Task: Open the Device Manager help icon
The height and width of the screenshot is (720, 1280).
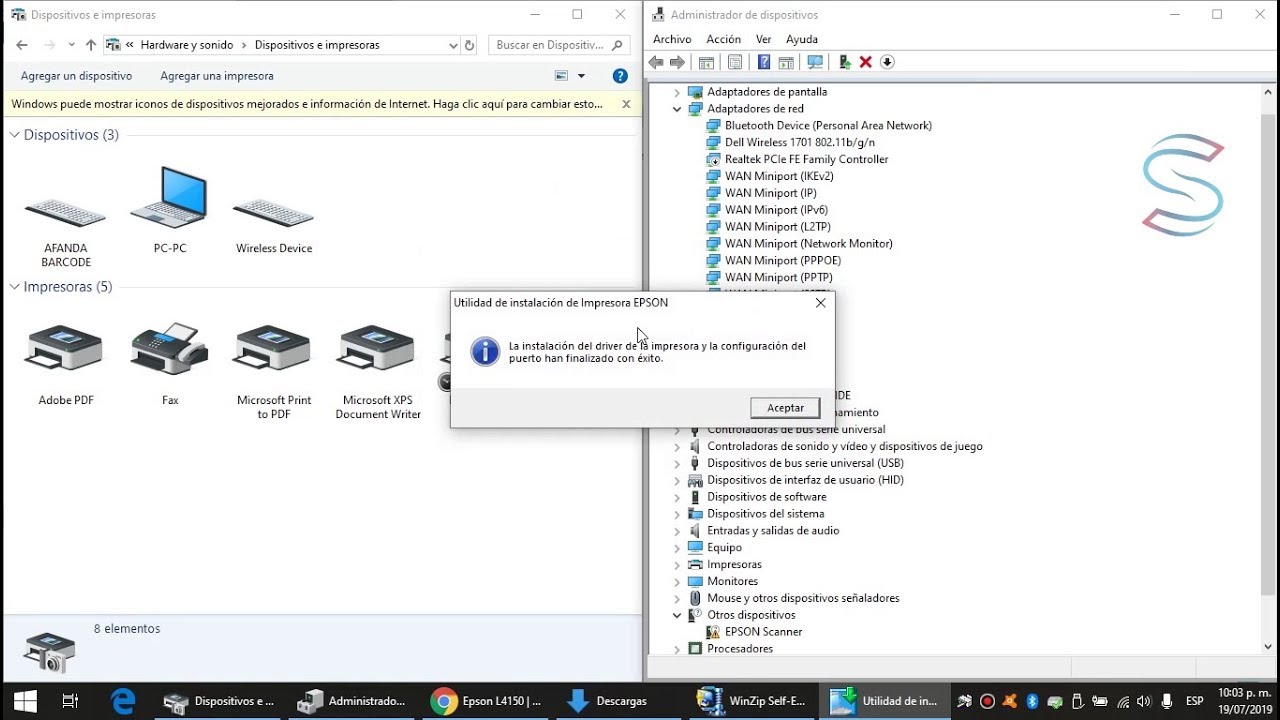Action: pos(764,62)
